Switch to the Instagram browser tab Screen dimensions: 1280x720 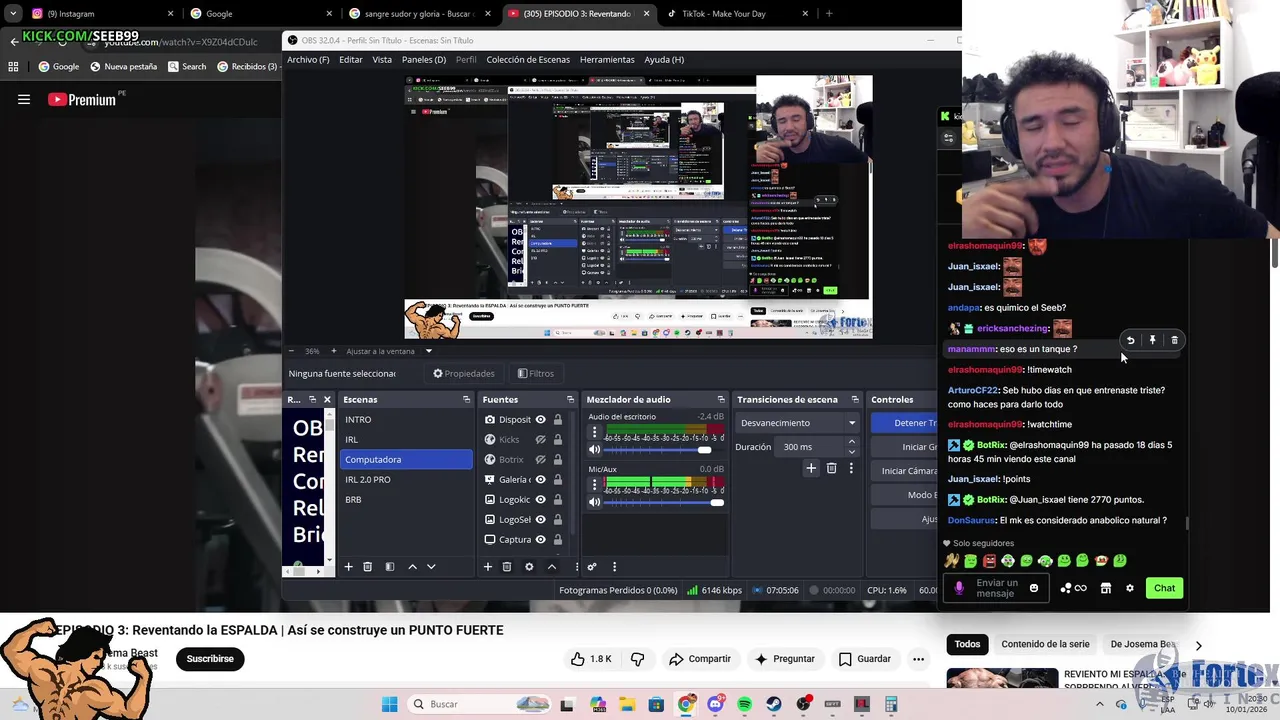coord(100,14)
